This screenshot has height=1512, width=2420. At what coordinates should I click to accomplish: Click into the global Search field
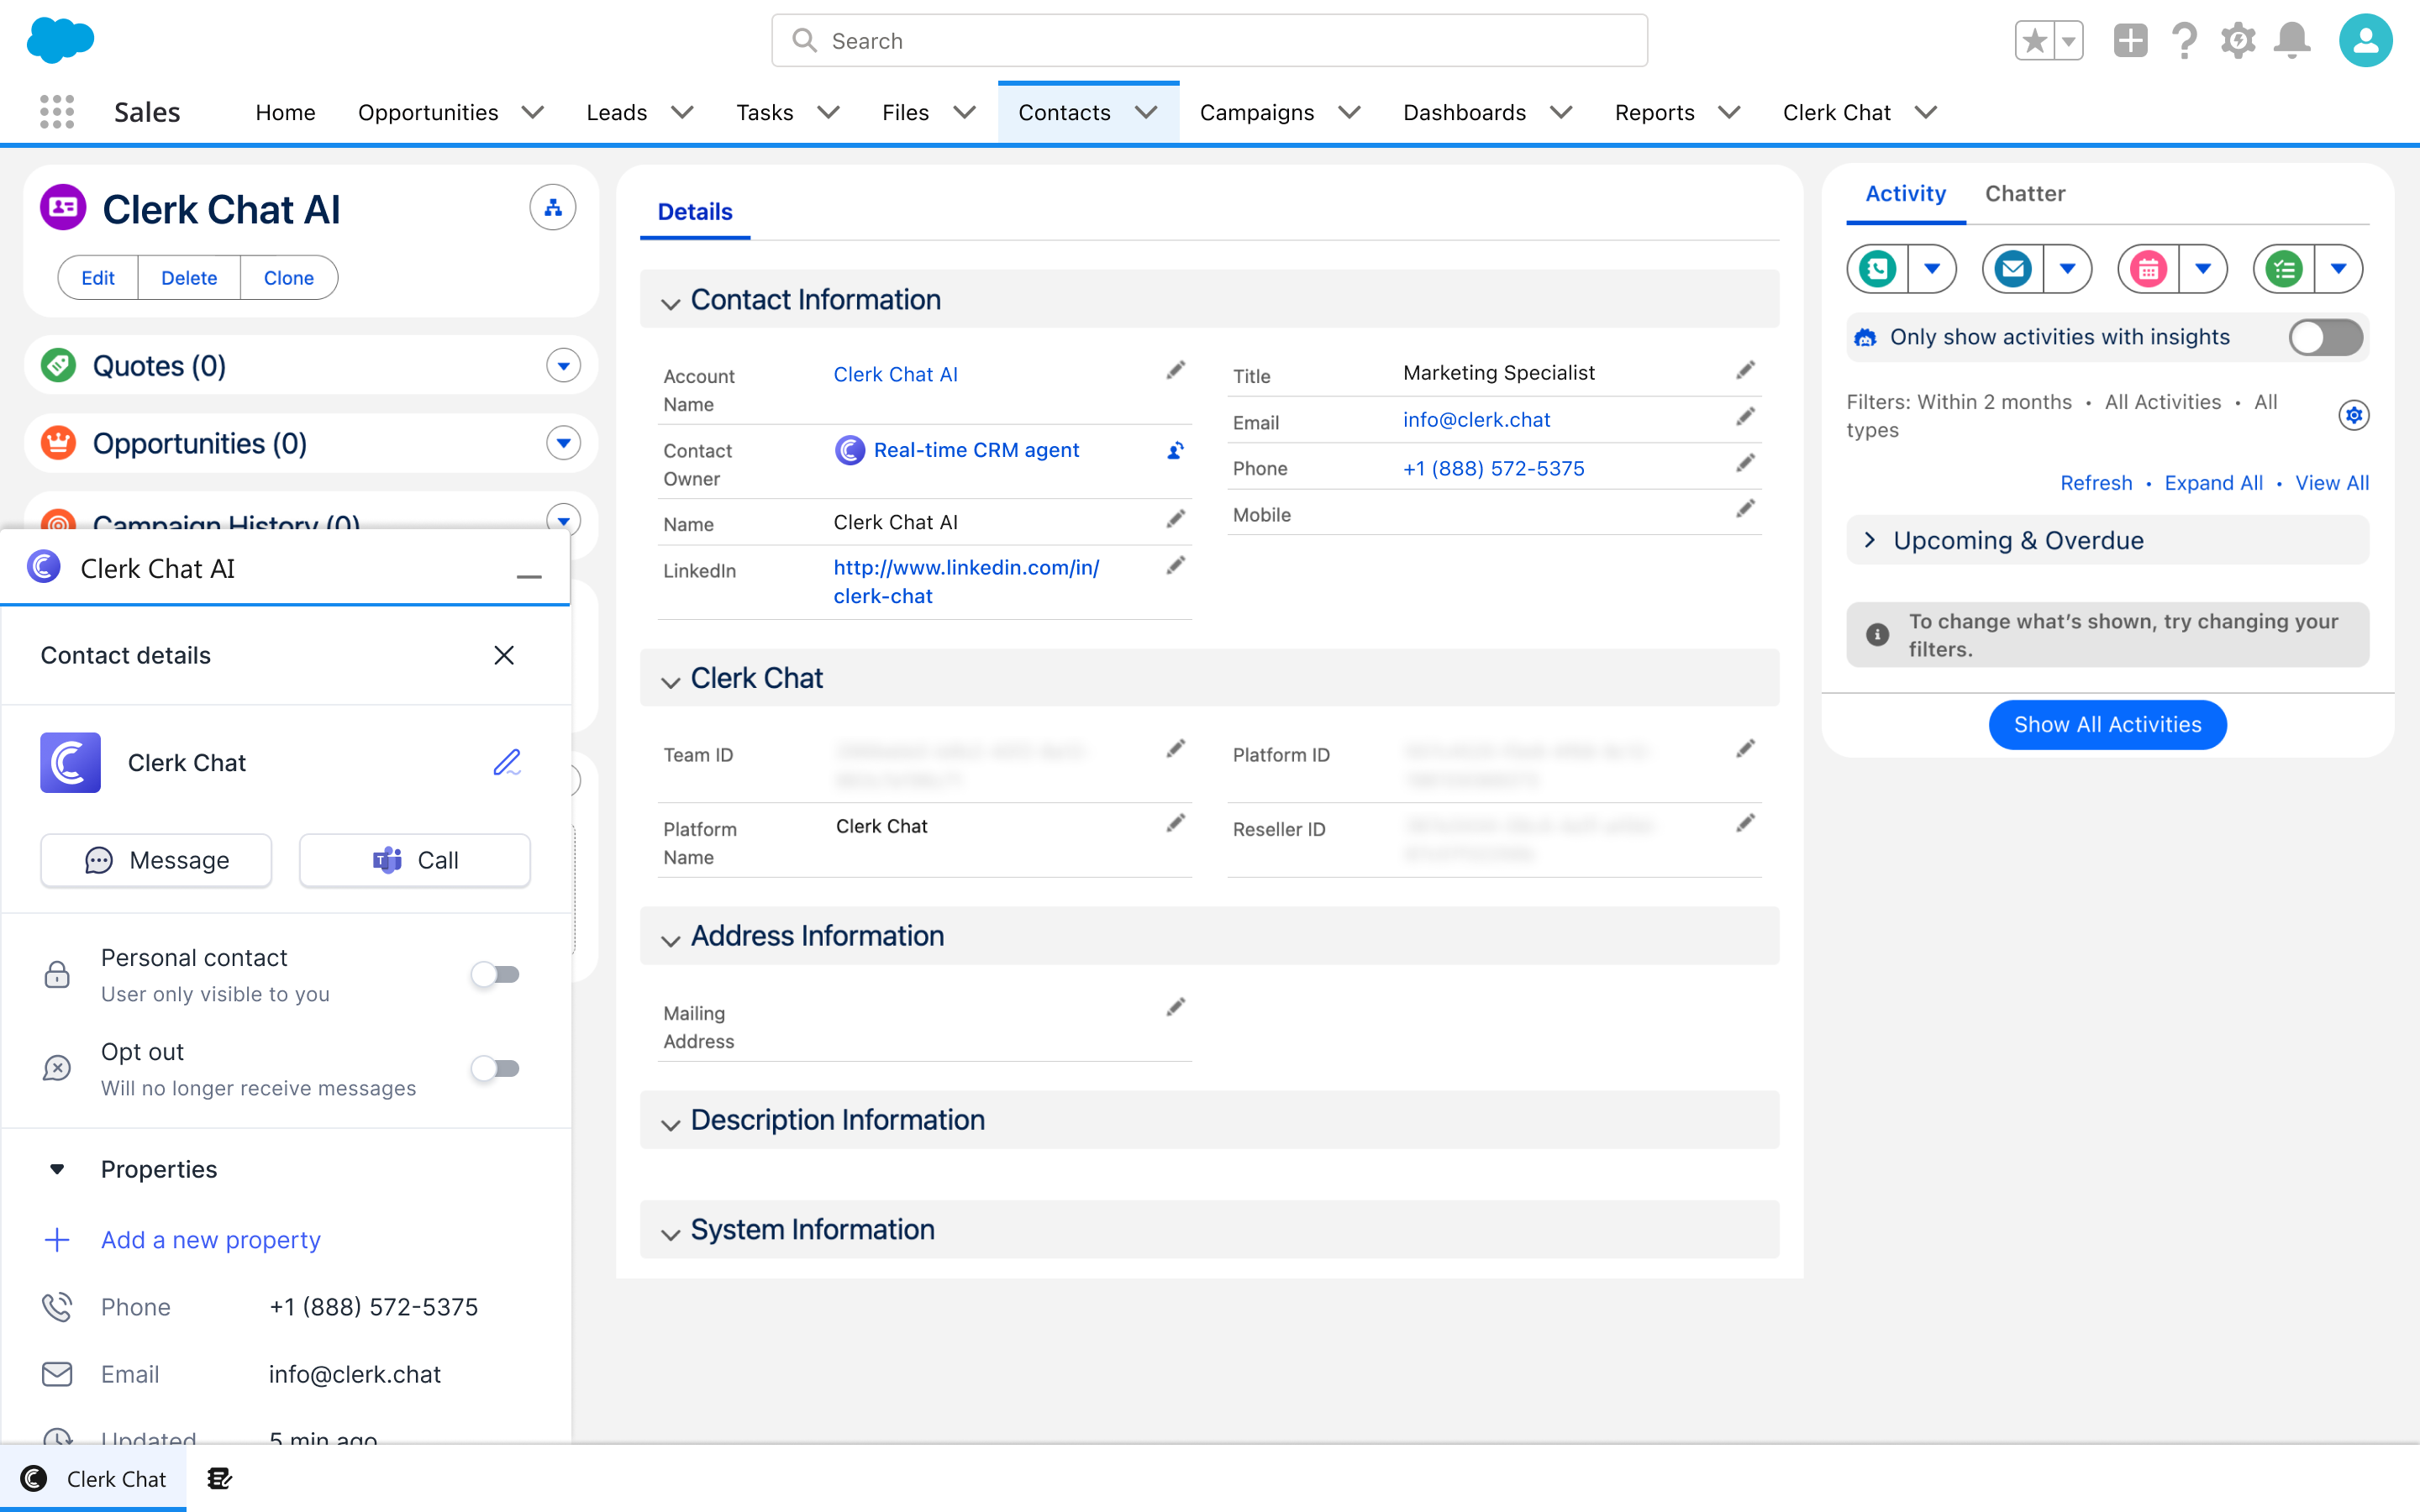point(1210,41)
